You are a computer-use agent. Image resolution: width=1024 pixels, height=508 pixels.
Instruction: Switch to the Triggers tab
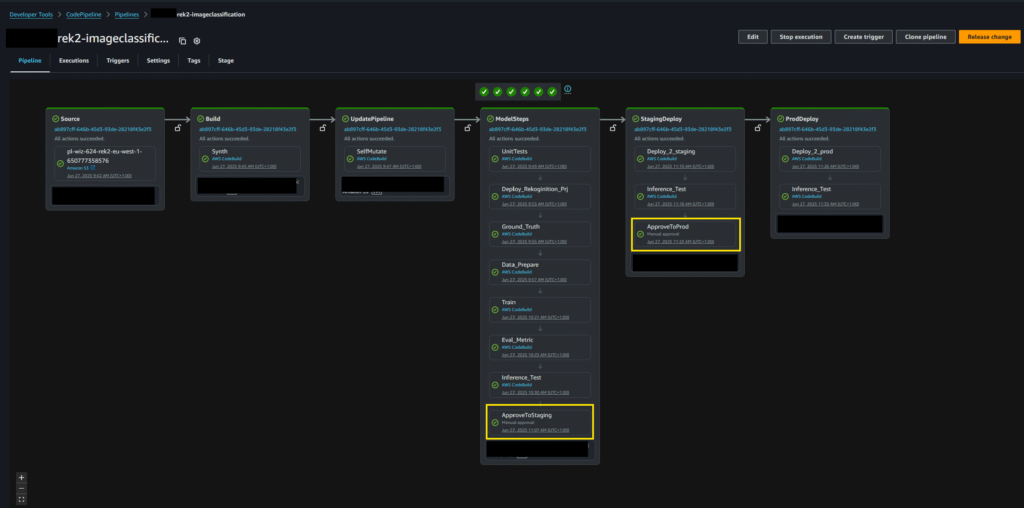(118, 61)
